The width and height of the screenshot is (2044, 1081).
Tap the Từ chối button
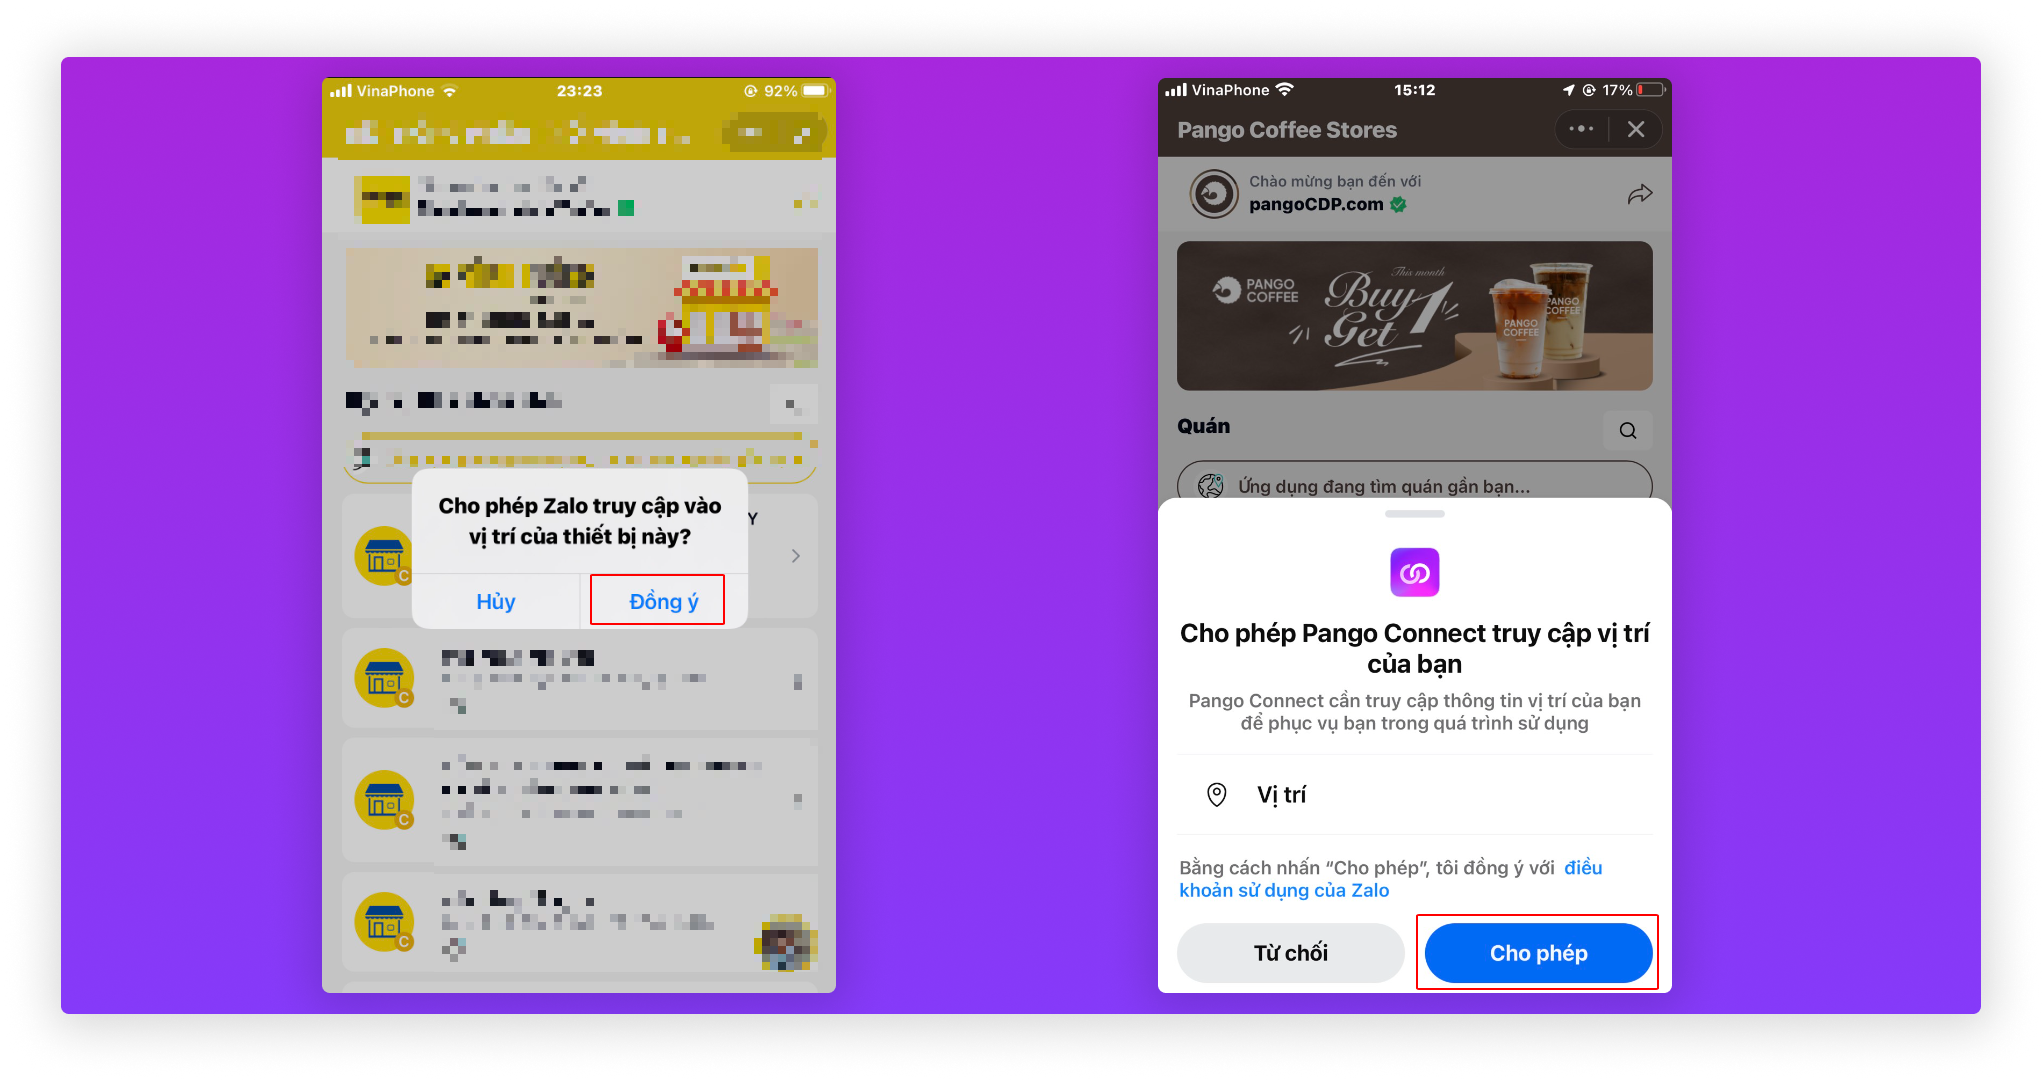pos(1291,953)
